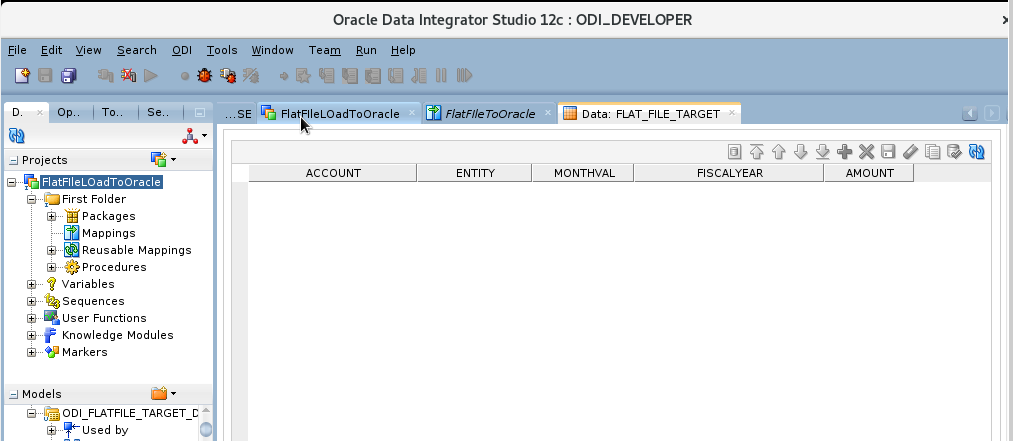1013x441 pixels.
Task: Click the greyed bug-with-slash debug icon
Action: 251,76
